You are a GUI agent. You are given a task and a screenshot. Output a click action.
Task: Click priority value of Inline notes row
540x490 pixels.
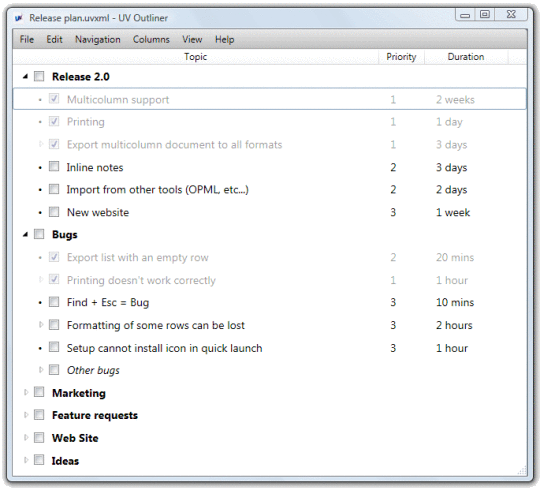click(x=393, y=167)
